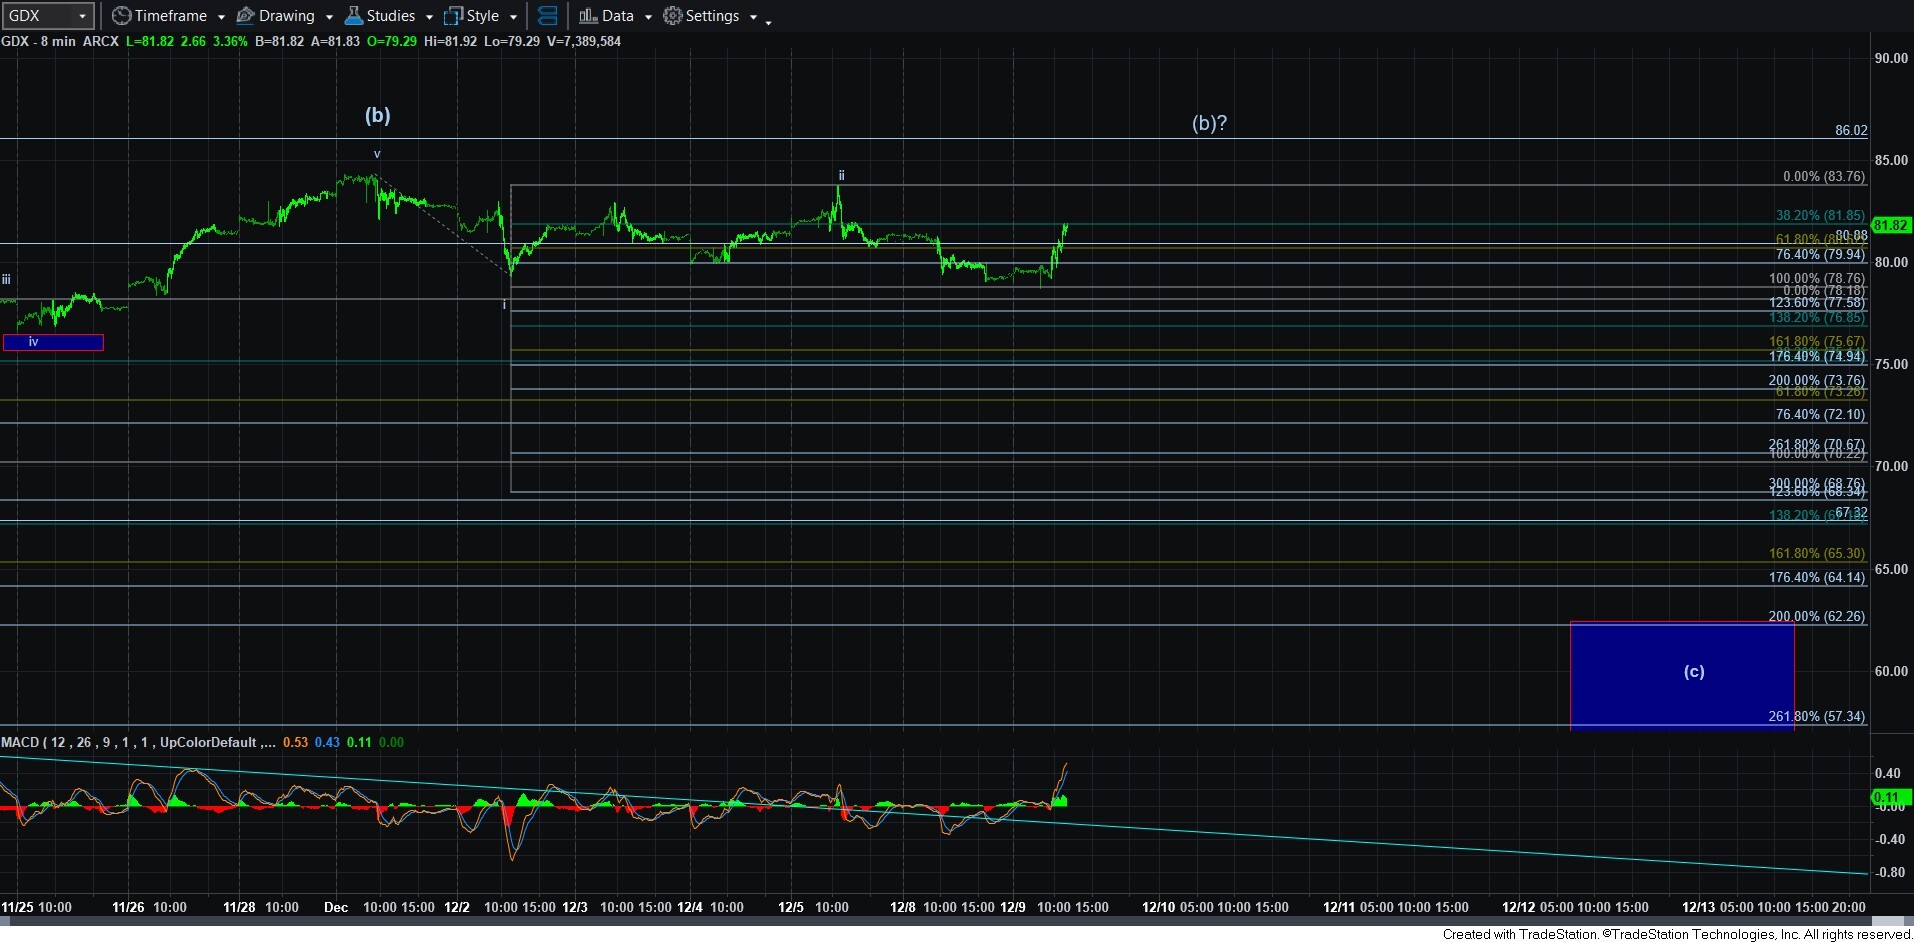This screenshot has width=1914, height=942.
Task: Click the Style overlapping squares icon
Action: click(454, 16)
